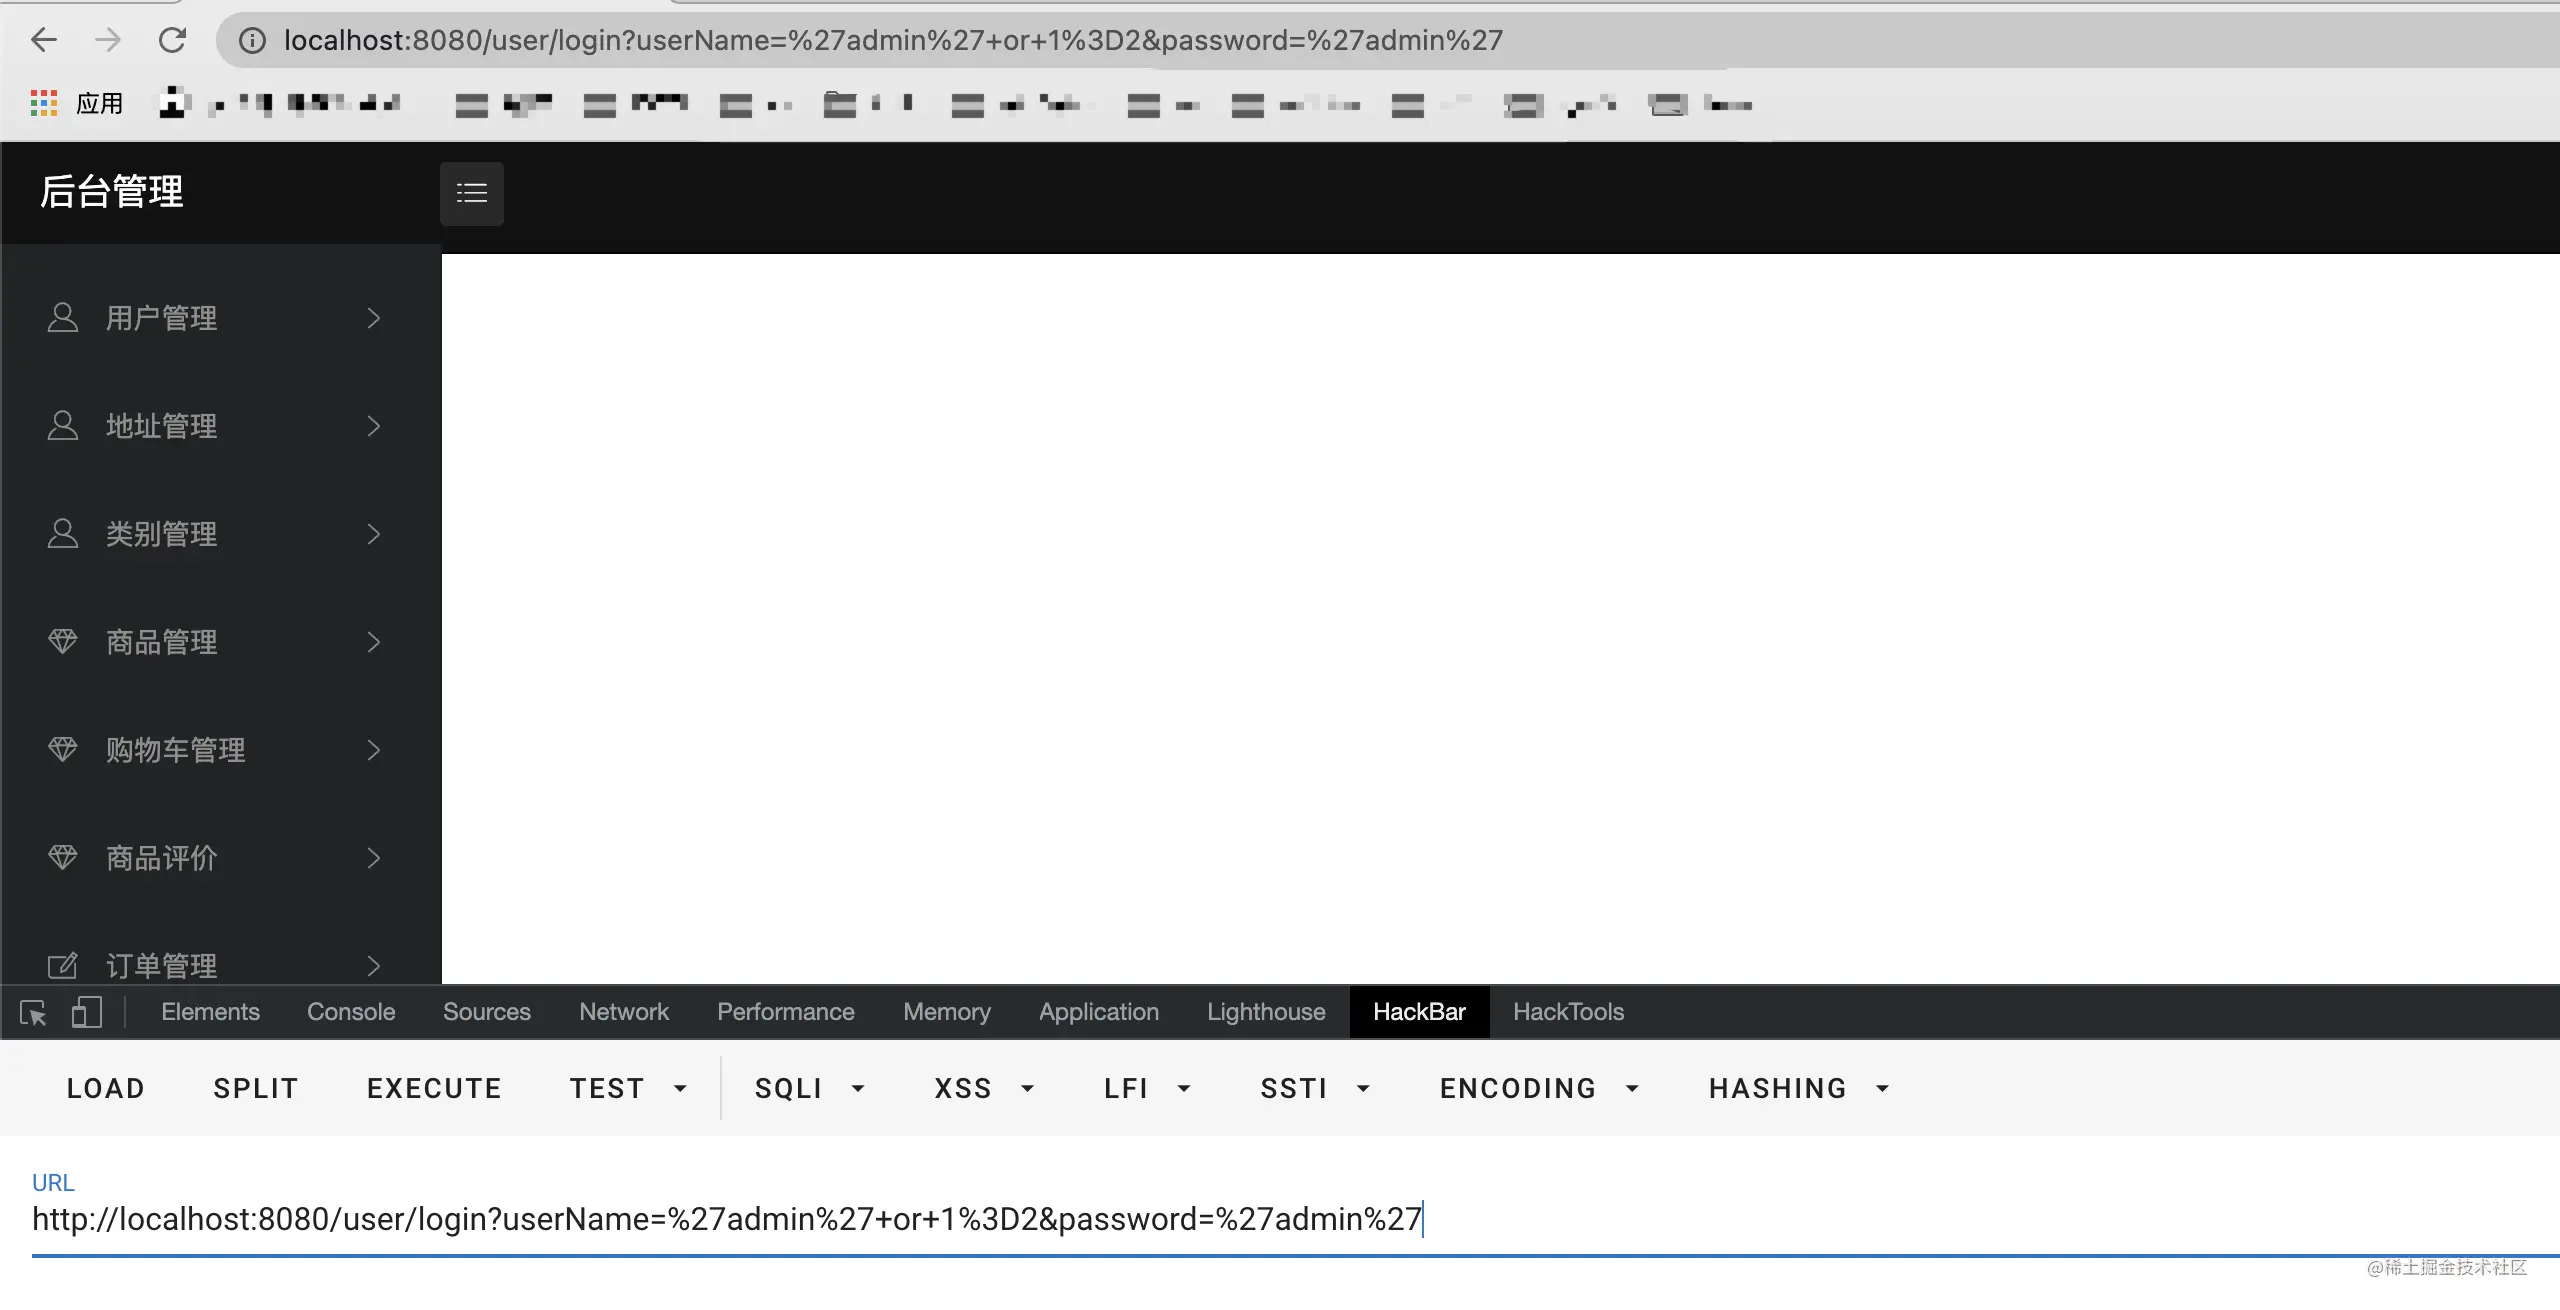2560x1310 pixels.
Task: Click the HackBar URL input field
Action: coord(1296,1220)
